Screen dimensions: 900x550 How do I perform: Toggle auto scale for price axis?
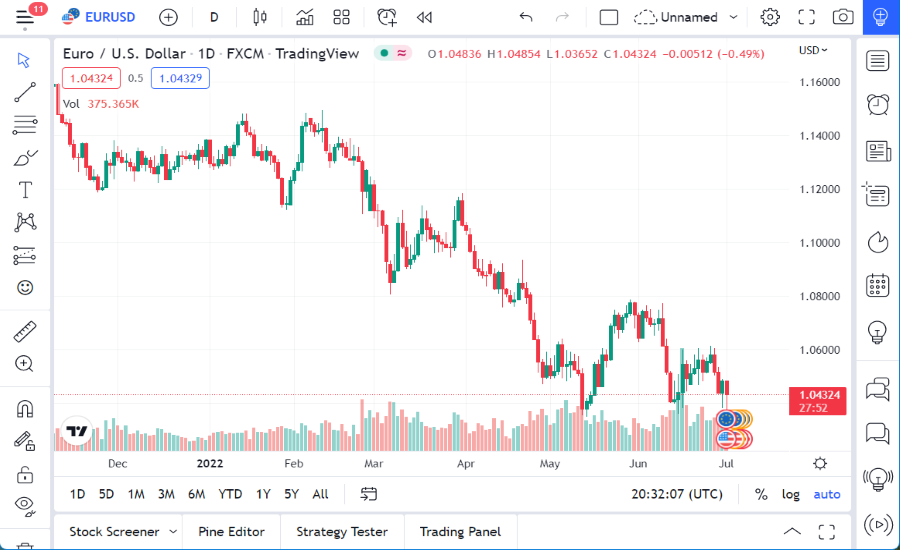[x=827, y=494]
